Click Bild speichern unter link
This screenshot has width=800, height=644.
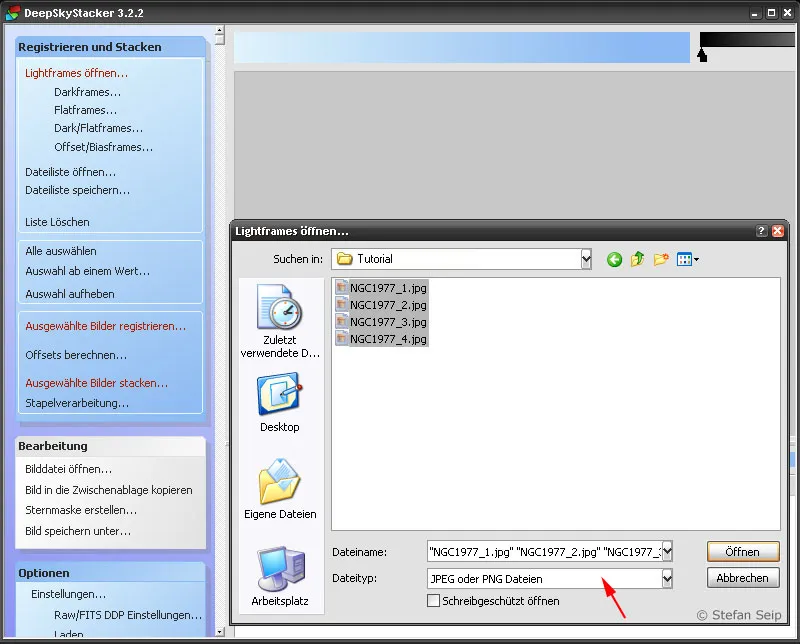pyautogui.click(x=78, y=531)
